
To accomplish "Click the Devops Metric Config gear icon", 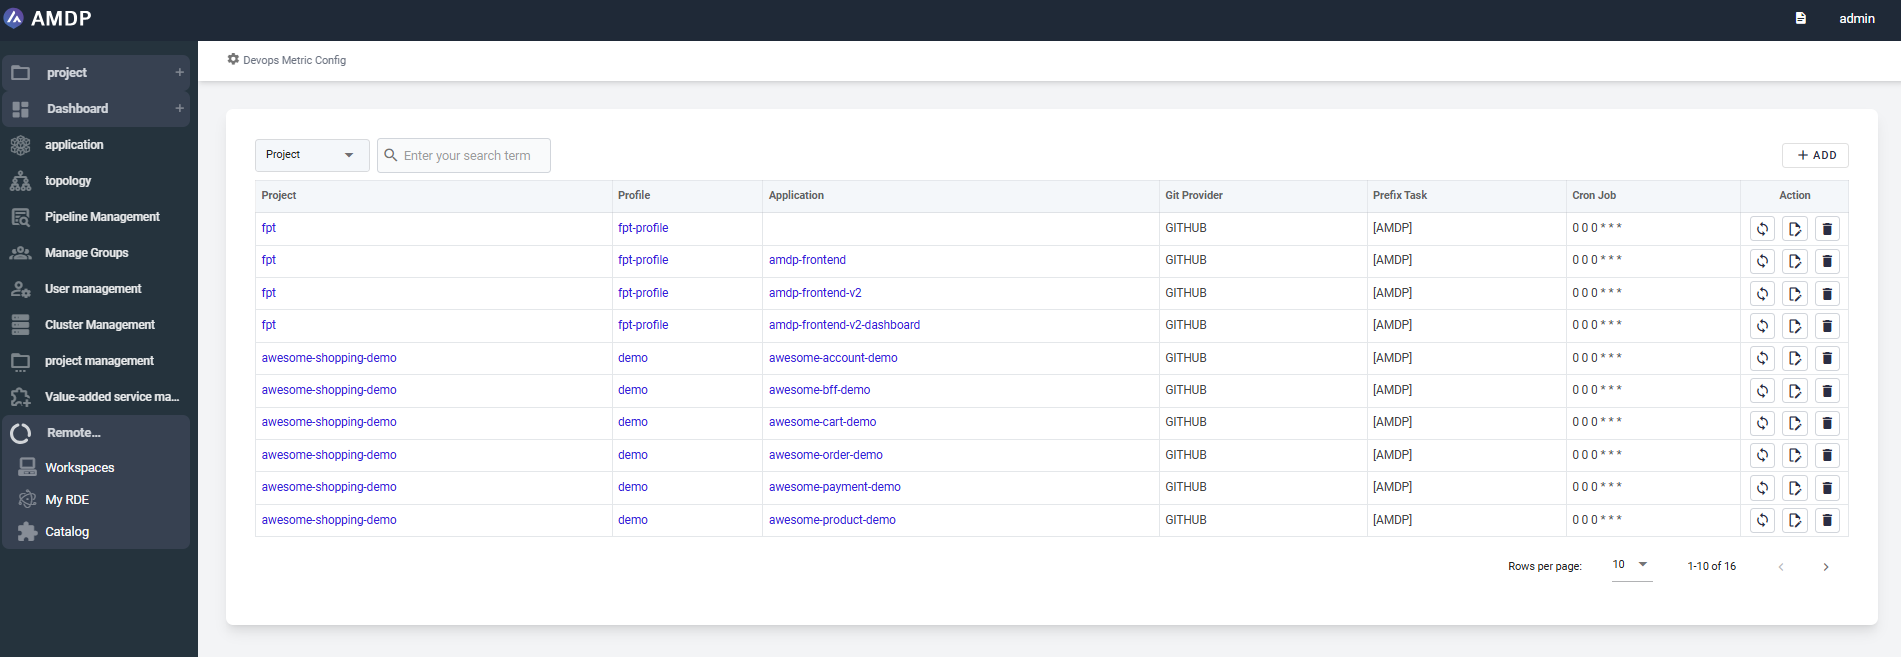I will click(233, 59).
